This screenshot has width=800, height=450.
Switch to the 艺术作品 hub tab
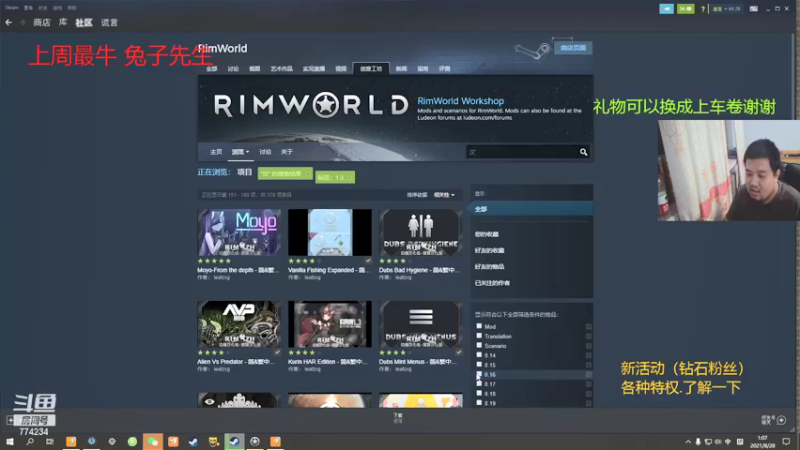(281, 68)
